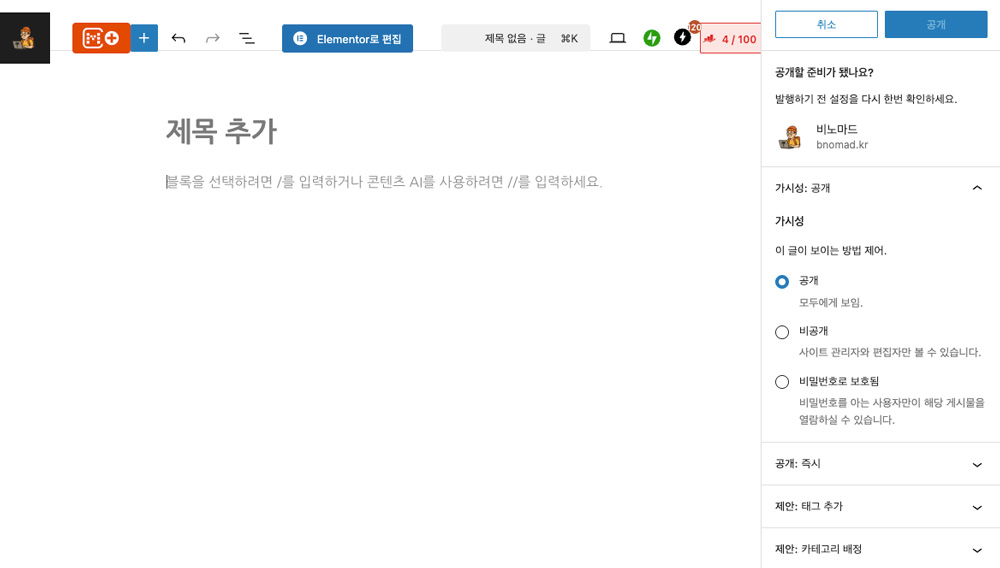This screenshot has height=568, width=1000.
Task: Select the 비공개 visibility radio option
Action: pos(782,332)
